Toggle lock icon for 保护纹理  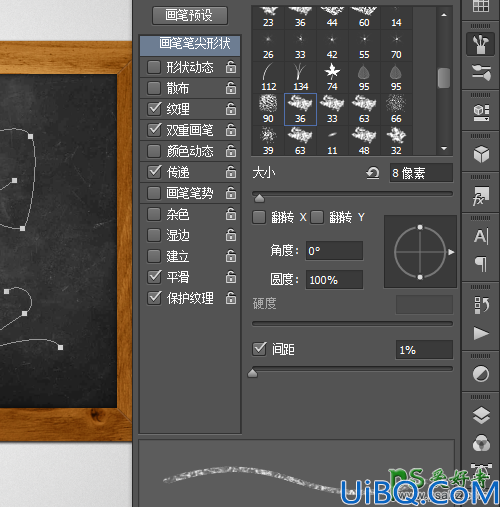point(231,298)
